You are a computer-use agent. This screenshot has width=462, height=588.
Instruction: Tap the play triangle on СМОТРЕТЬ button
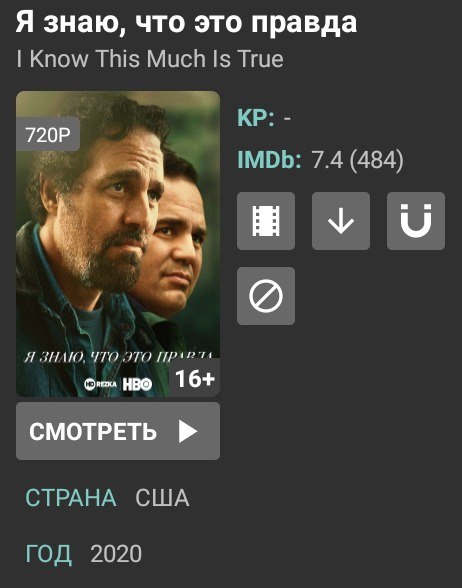tap(188, 431)
